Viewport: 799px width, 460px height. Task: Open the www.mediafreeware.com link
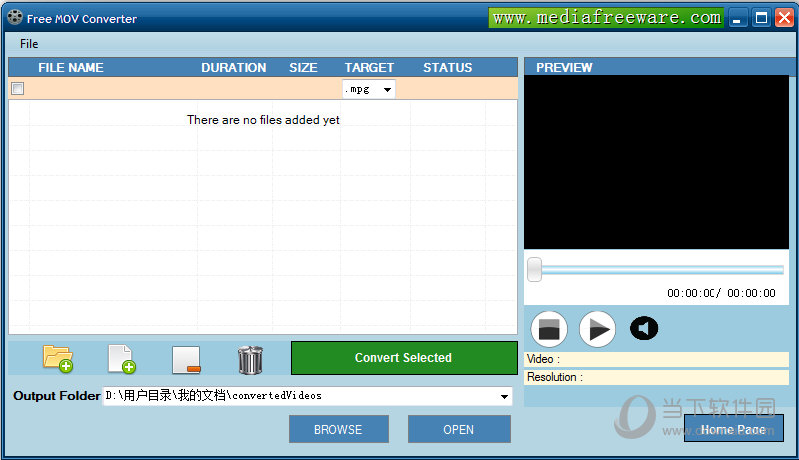tap(606, 18)
